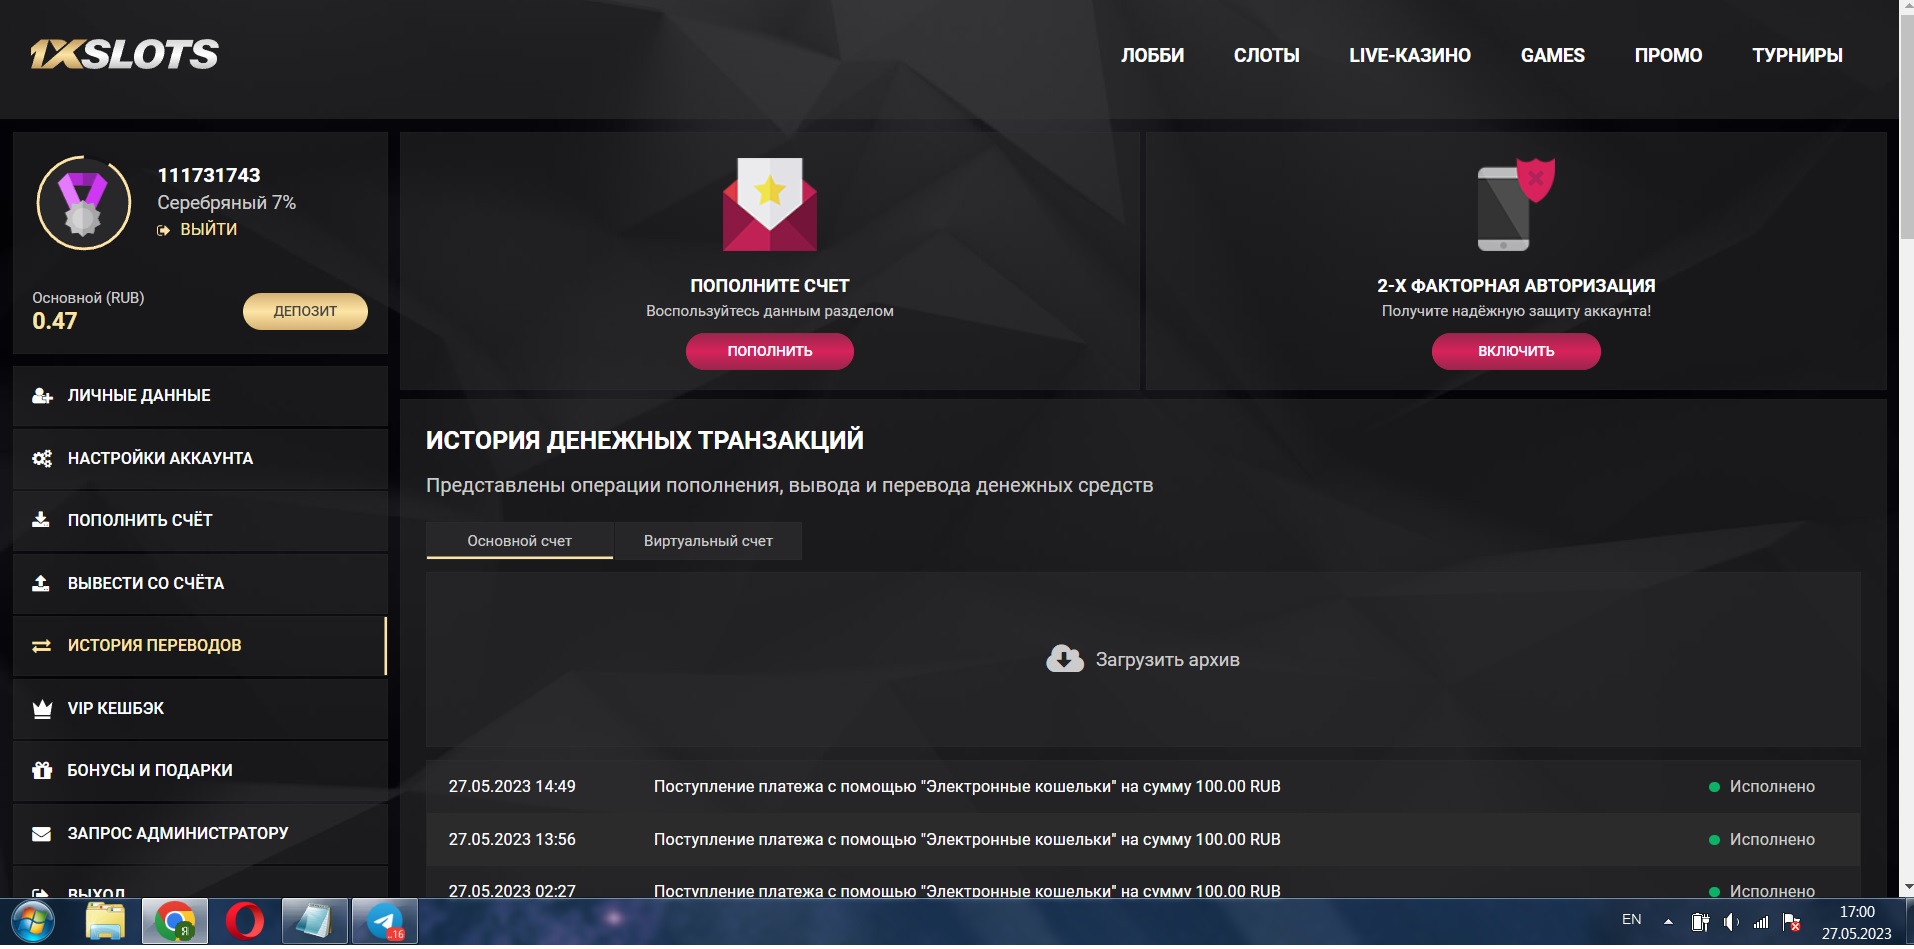Click the Бонусы и подарки gift icon

[40, 770]
